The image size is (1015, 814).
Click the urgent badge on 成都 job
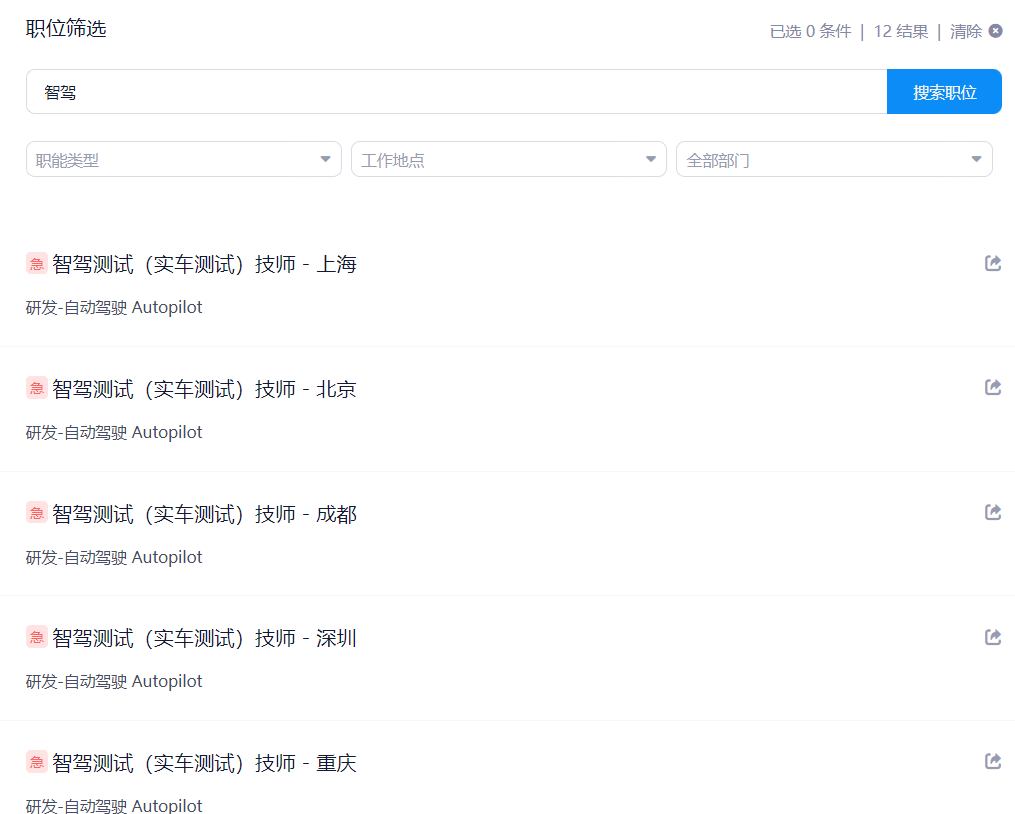(x=37, y=513)
